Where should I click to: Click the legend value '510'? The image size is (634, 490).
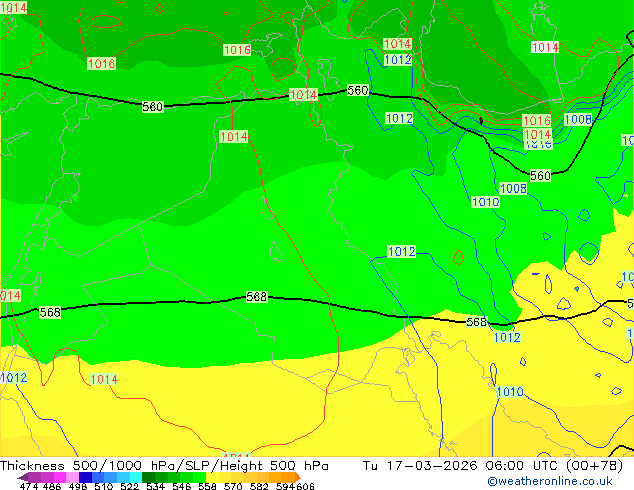pyautogui.click(x=104, y=486)
